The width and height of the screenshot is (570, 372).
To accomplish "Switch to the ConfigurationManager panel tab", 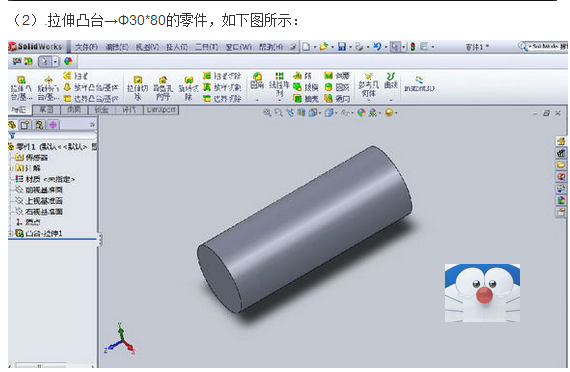I will pos(39,125).
